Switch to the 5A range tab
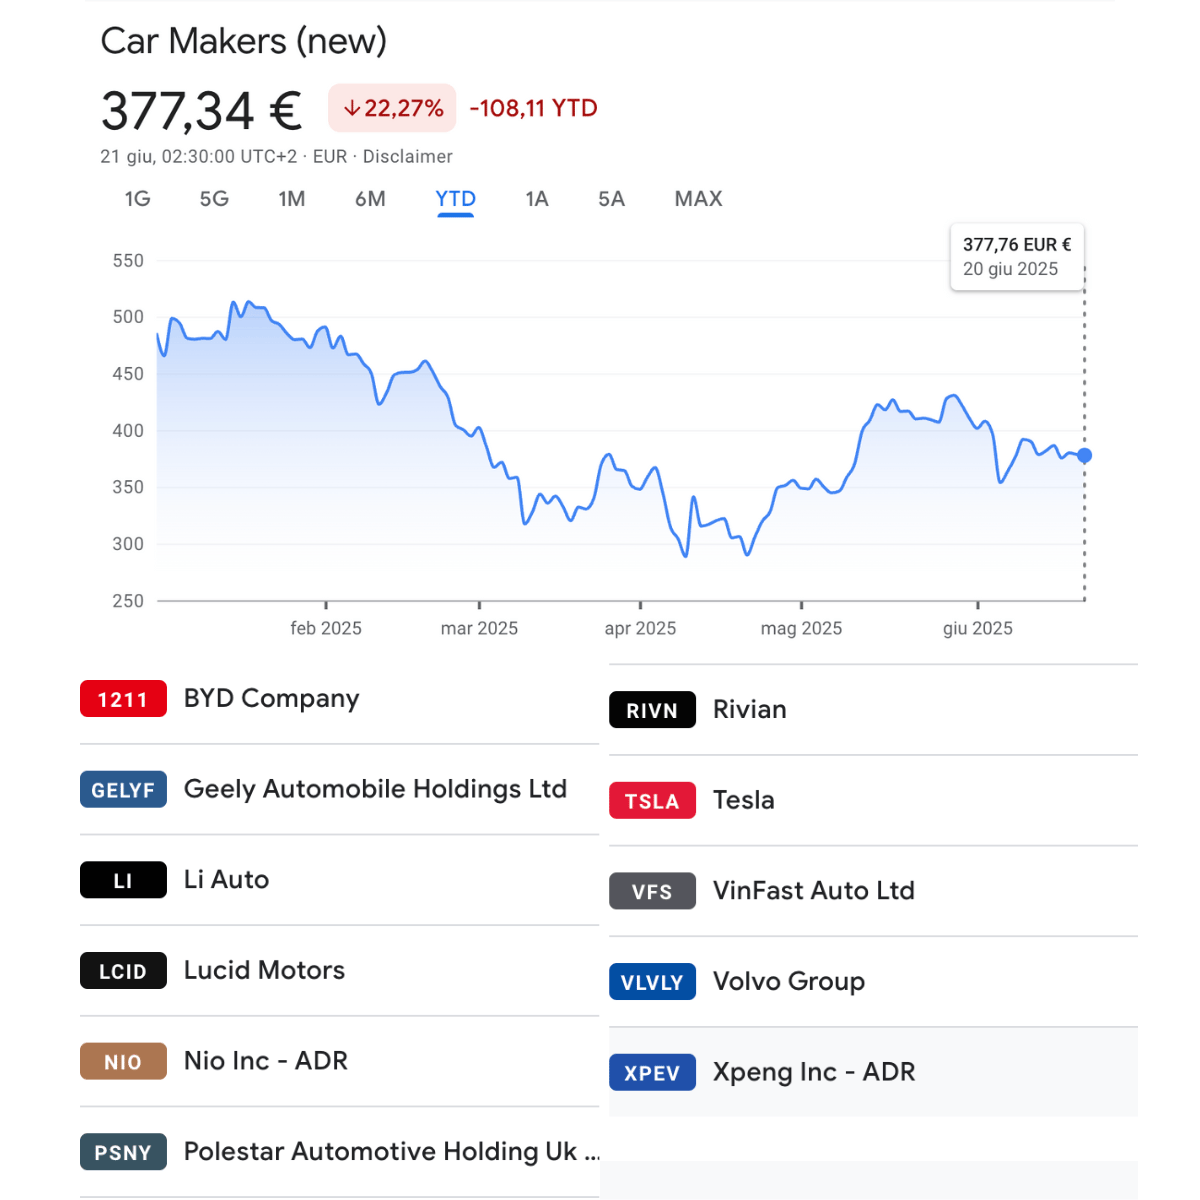Viewport: 1200px width, 1200px height. point(611,199)
